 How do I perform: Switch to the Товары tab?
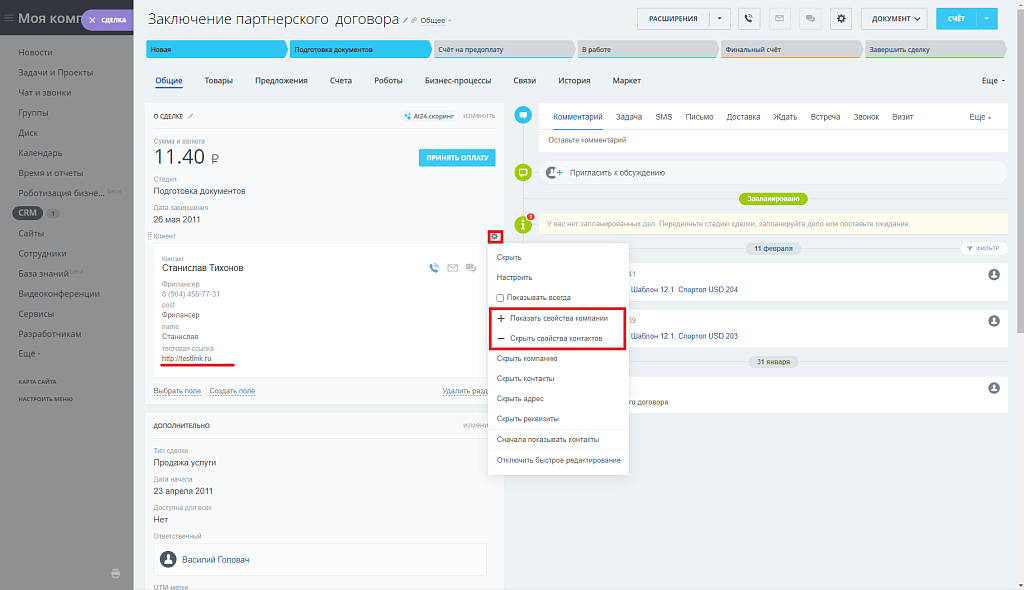[219, 81]
